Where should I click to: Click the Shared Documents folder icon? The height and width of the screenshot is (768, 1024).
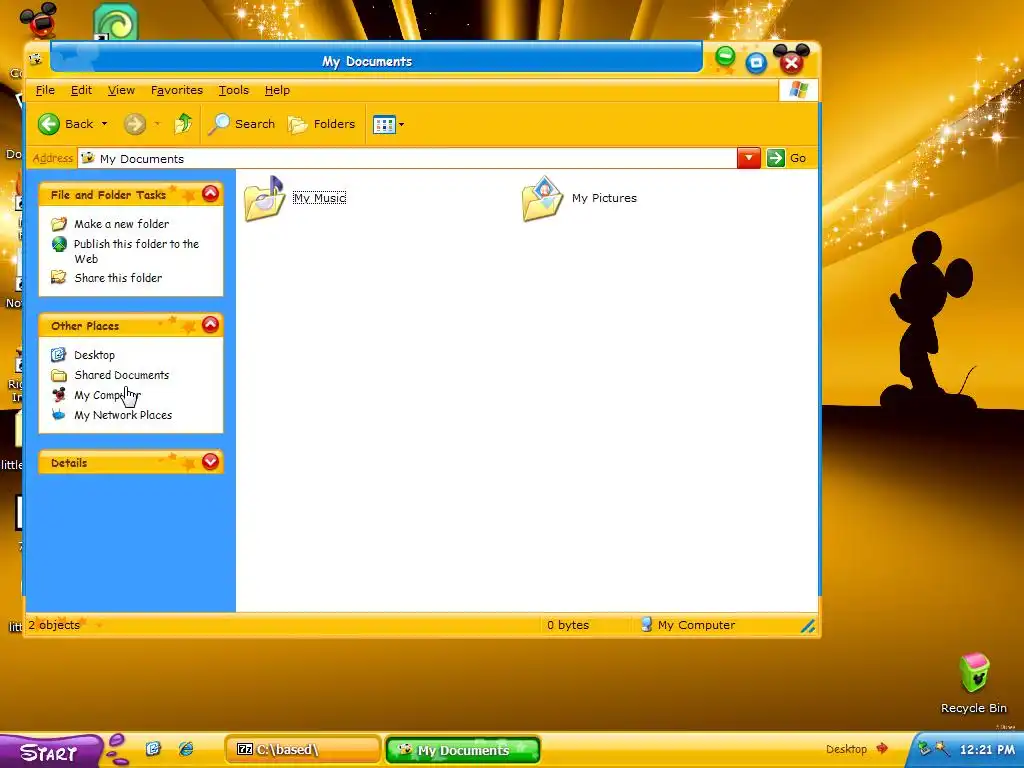coord(59,375)
